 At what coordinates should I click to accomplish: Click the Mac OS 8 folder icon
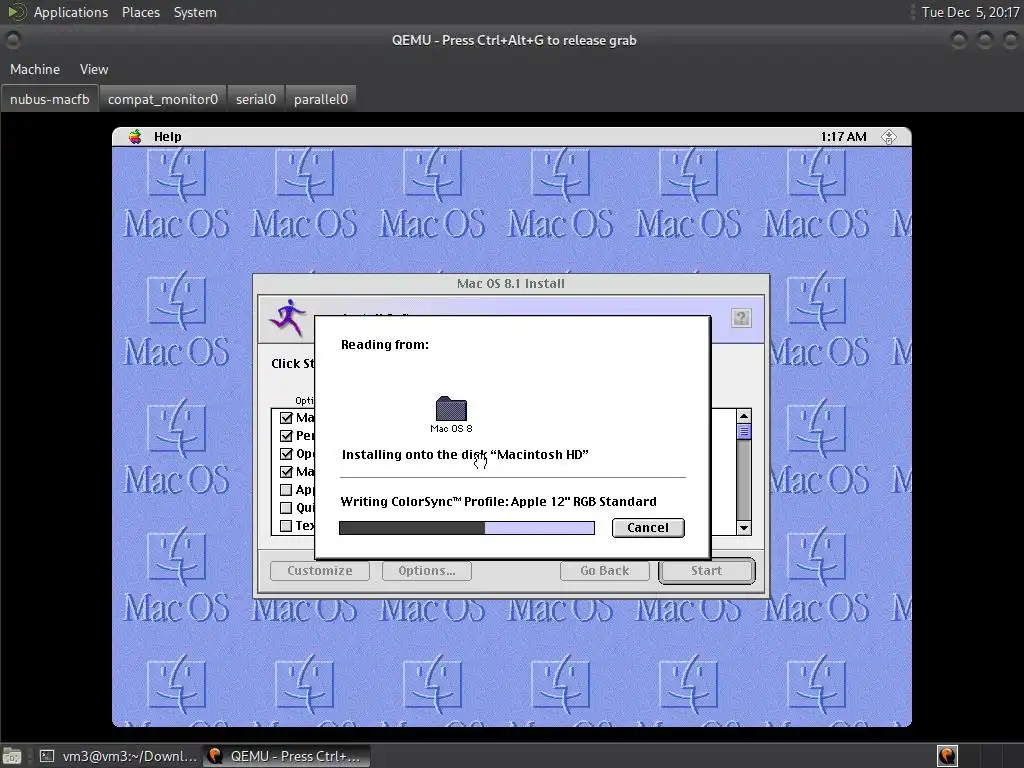pos(451,409)
